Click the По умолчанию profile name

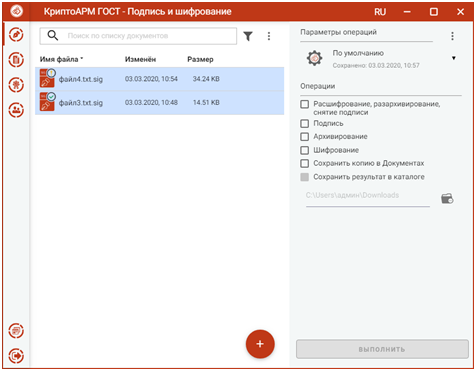pyautogui.click(x=358, y=53)
